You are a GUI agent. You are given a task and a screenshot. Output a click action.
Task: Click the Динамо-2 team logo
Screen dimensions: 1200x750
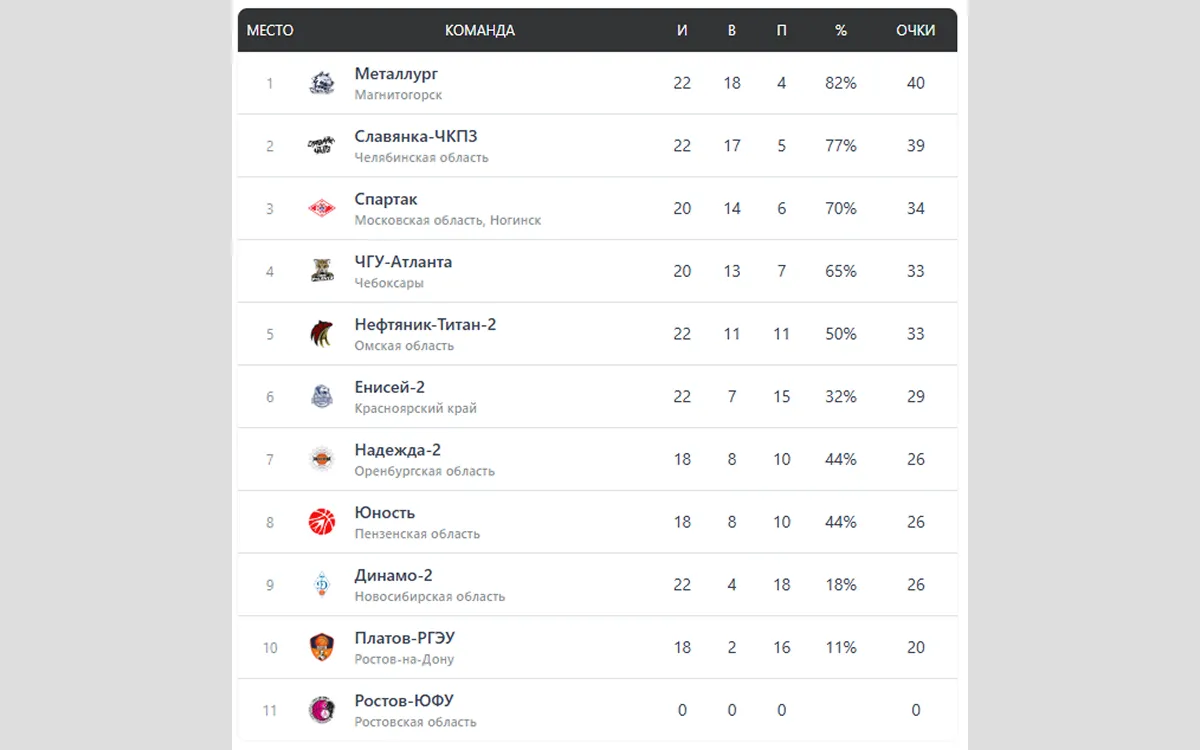(x=321, y=585)
